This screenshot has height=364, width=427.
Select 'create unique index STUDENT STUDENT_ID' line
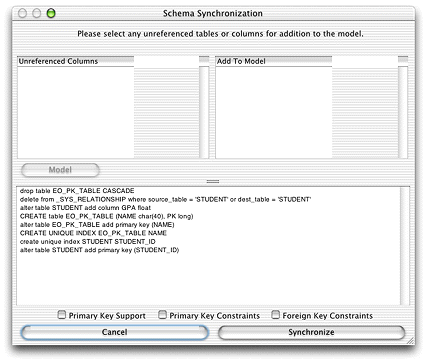tap(88, 242)
